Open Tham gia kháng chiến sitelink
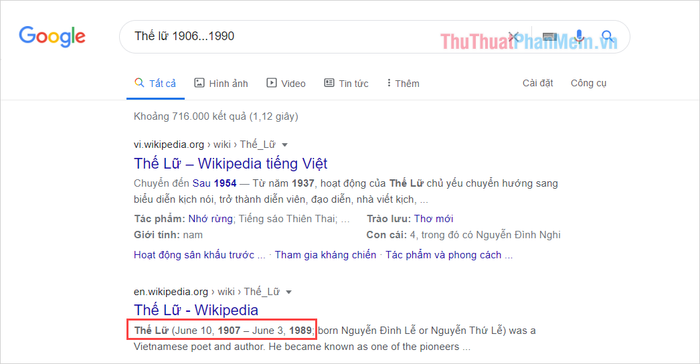The image size is (700, 364). point(325,255)
